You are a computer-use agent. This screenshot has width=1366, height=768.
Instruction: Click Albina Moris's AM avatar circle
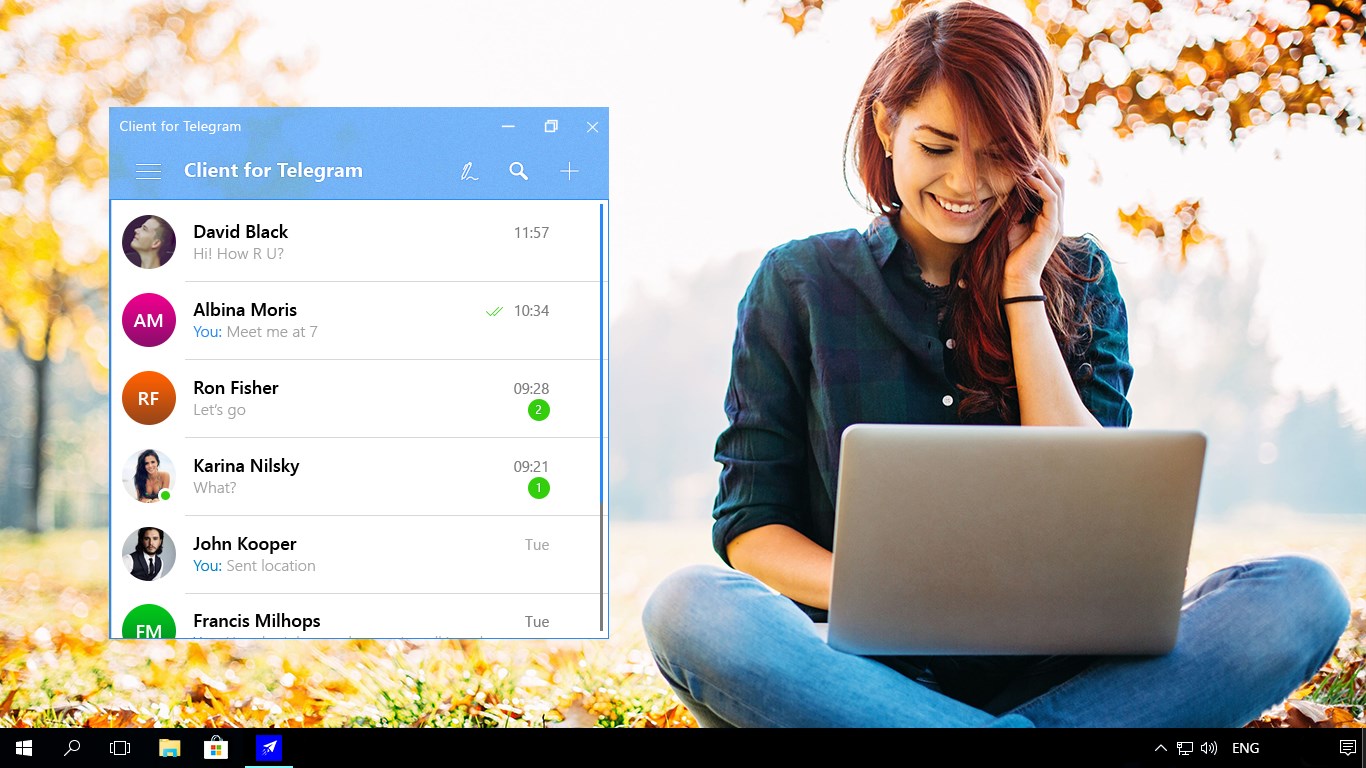pos(149,320)
